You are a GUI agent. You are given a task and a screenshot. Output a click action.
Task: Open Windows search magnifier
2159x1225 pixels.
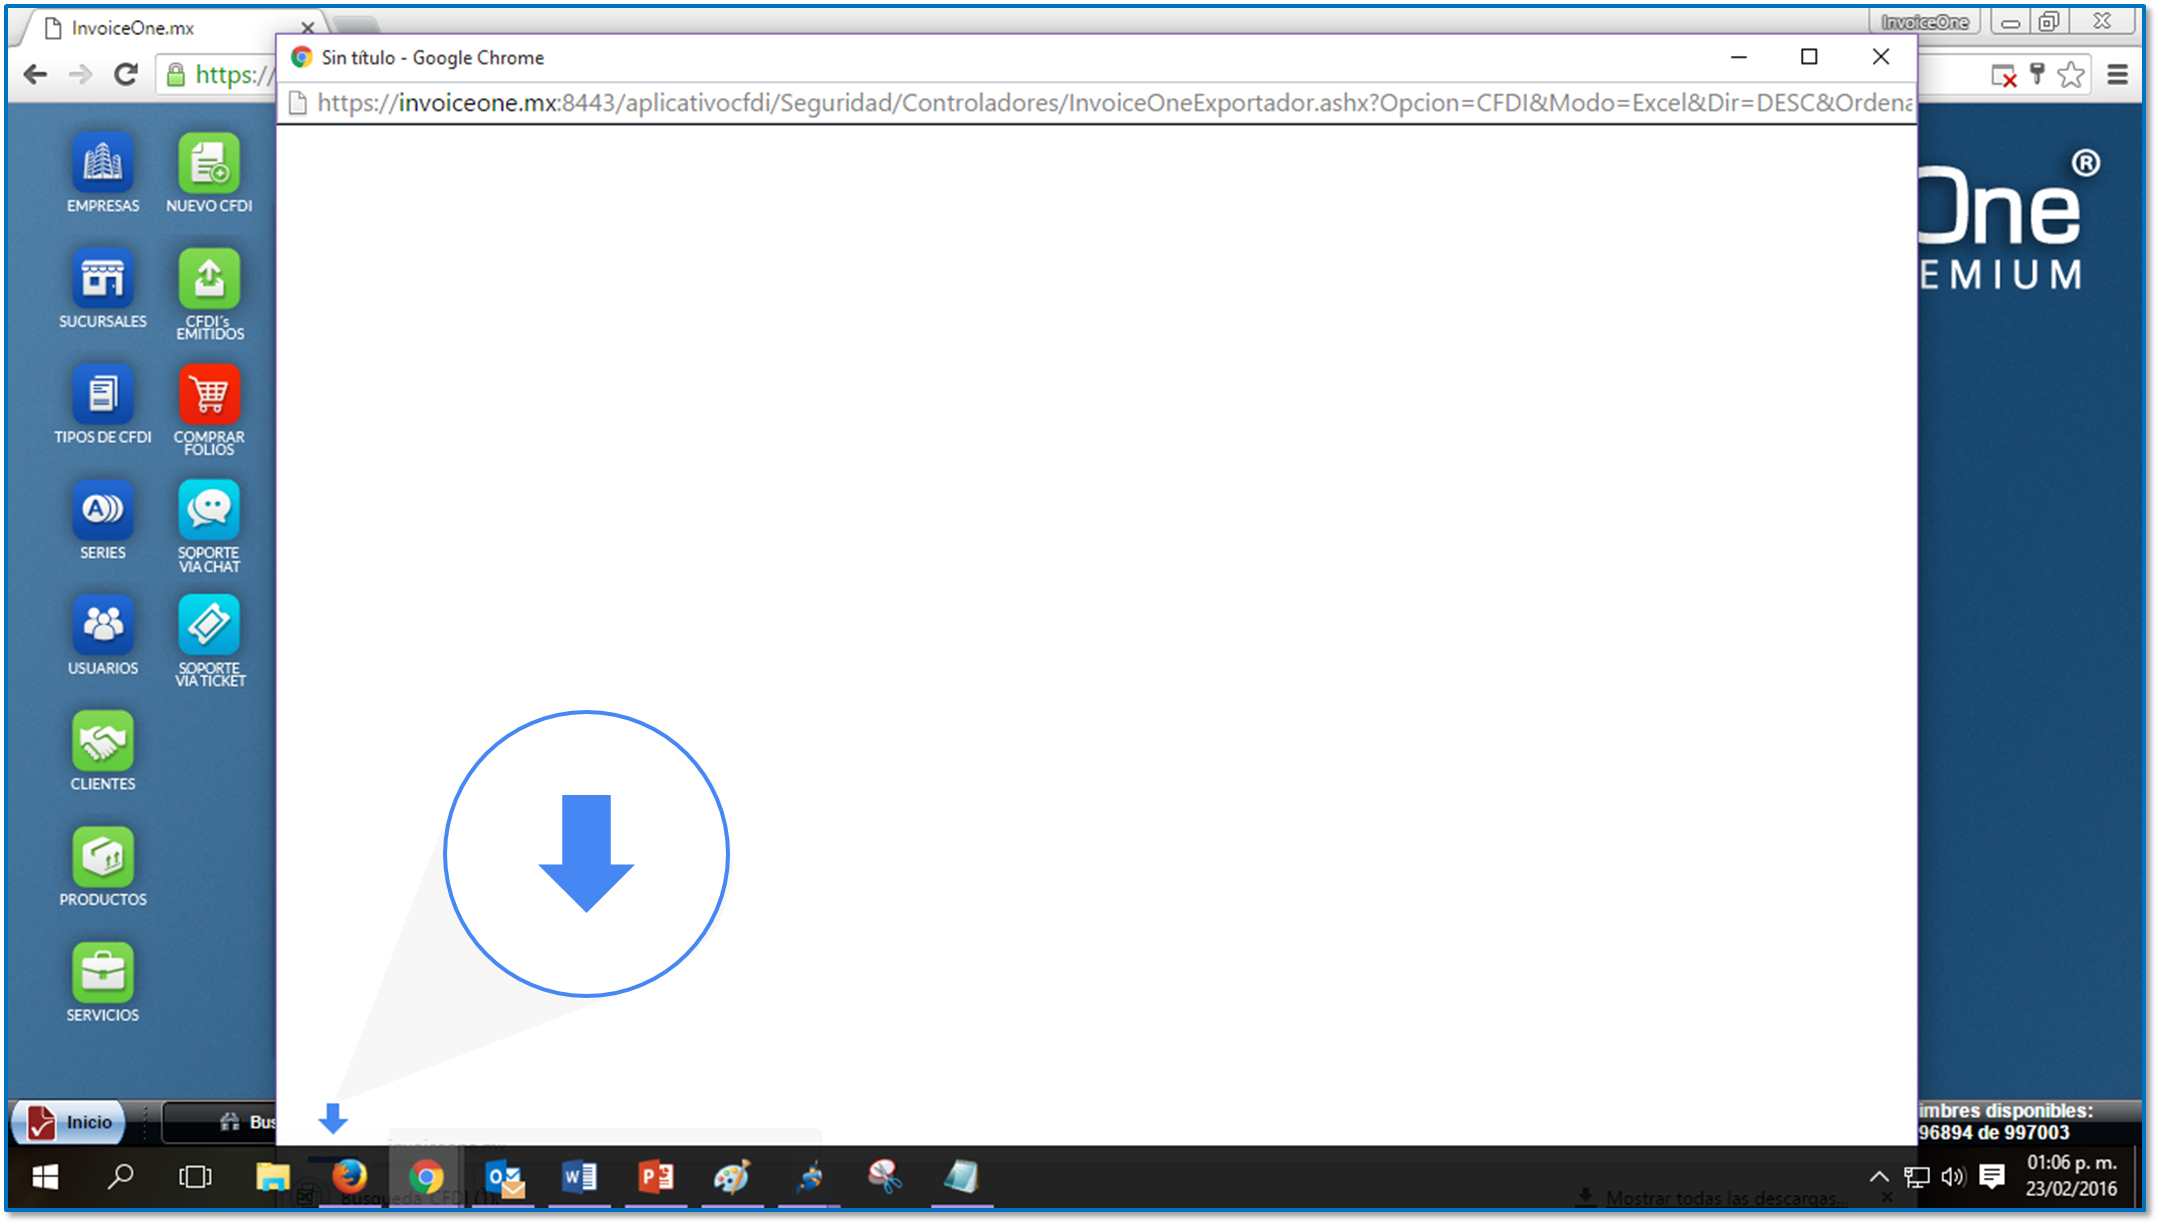(x=120, y=1177)
